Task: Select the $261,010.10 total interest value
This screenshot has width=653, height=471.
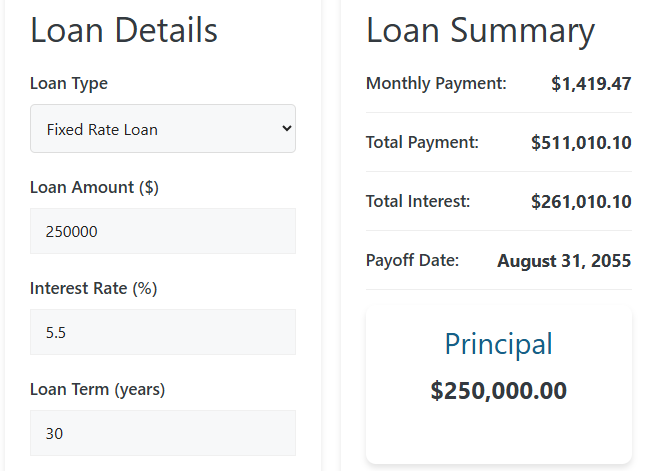Action: [x=581, y=202]
